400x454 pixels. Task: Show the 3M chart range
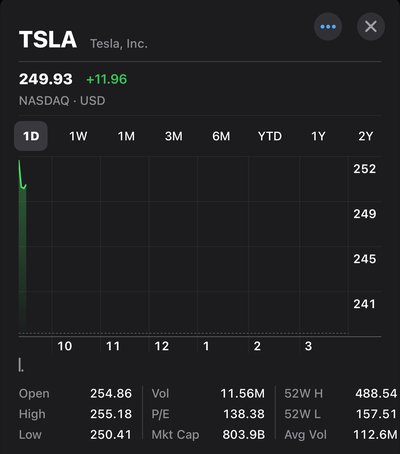(x=174, y=136)
